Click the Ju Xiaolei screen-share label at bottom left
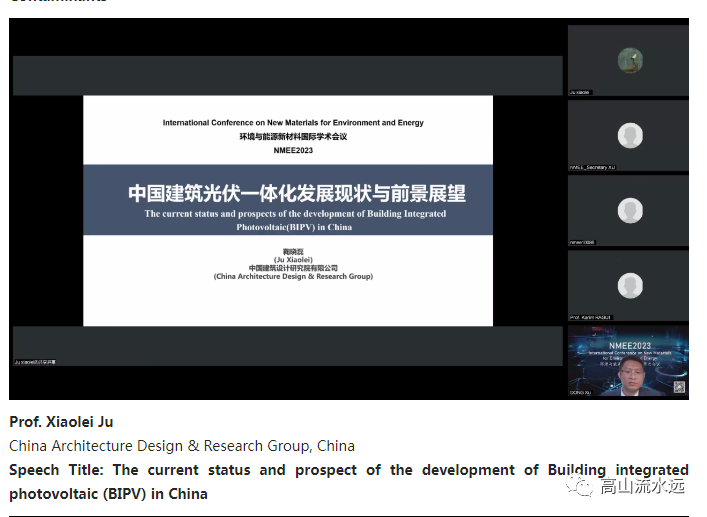This screenshot has height=517, width=707. point(35,362)
